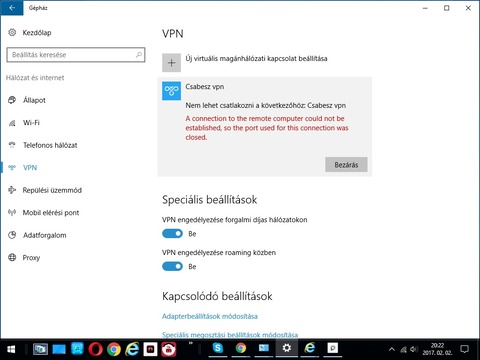Screen dimensions: 480x360
Task: Open pinned Internet Explorer in the taskbar
Action: tap(132, 349)
